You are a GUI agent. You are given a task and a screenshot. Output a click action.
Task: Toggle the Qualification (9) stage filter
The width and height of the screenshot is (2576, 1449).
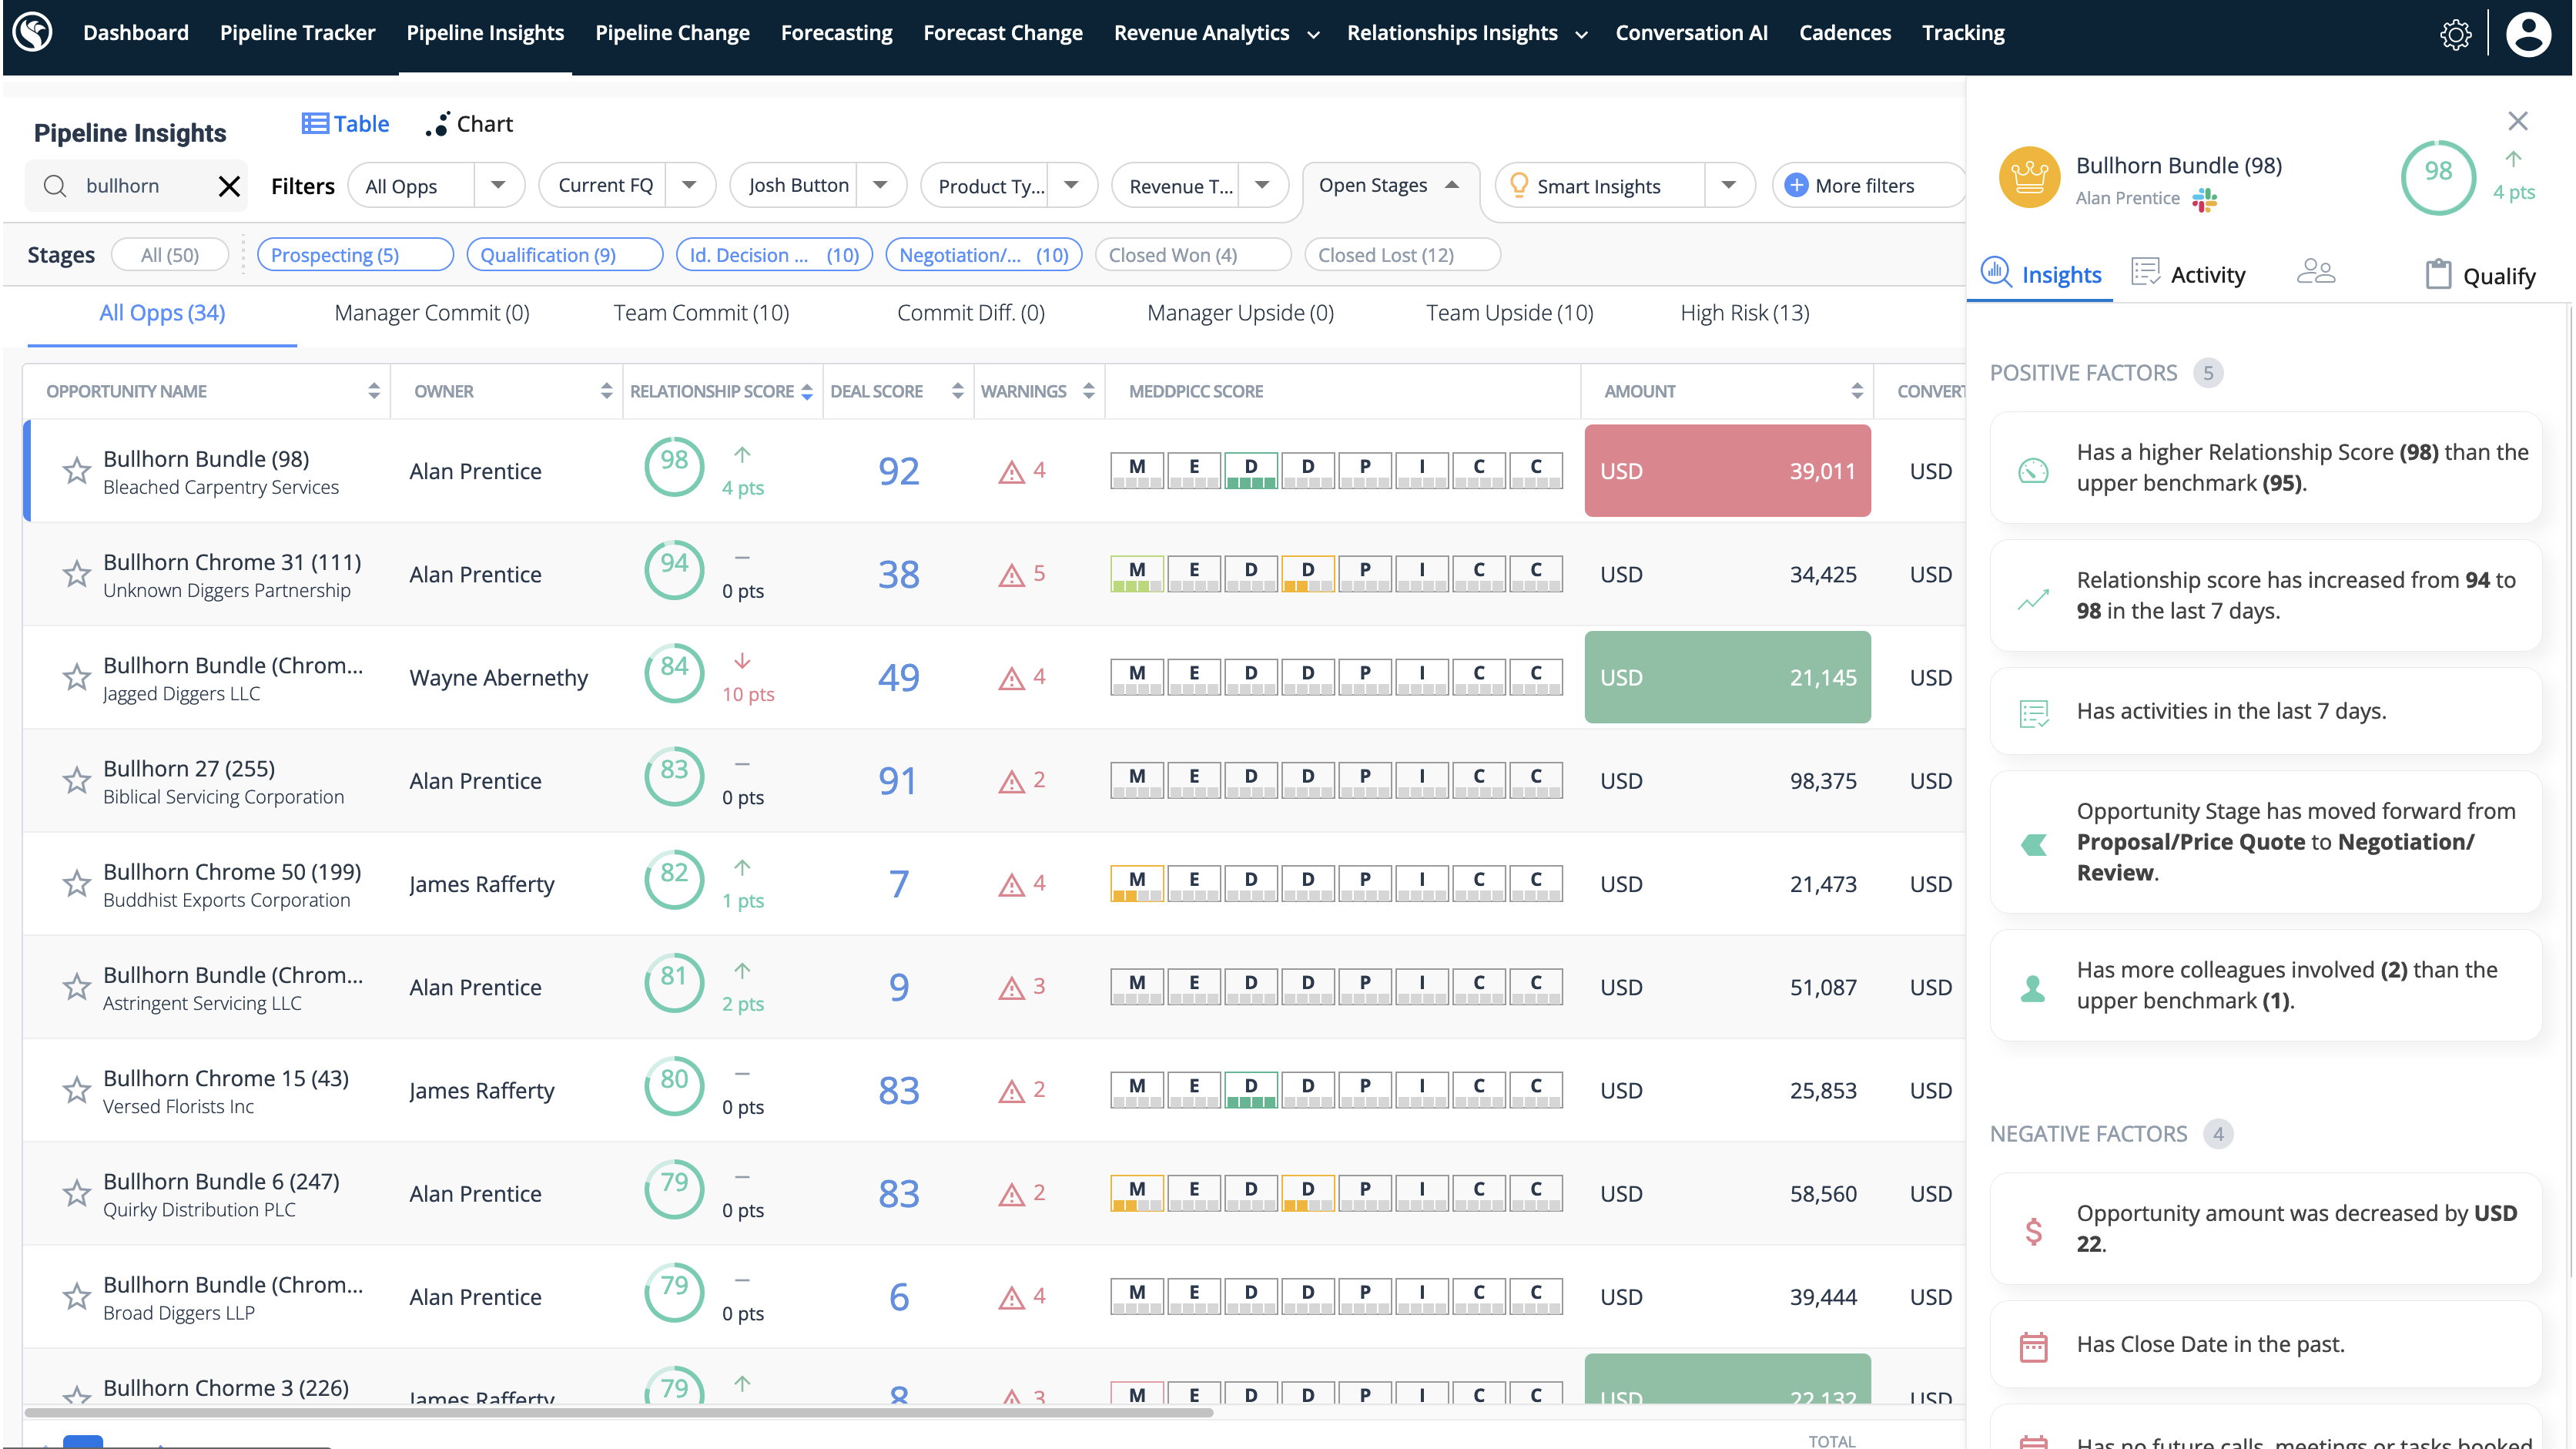click(565, 254)
